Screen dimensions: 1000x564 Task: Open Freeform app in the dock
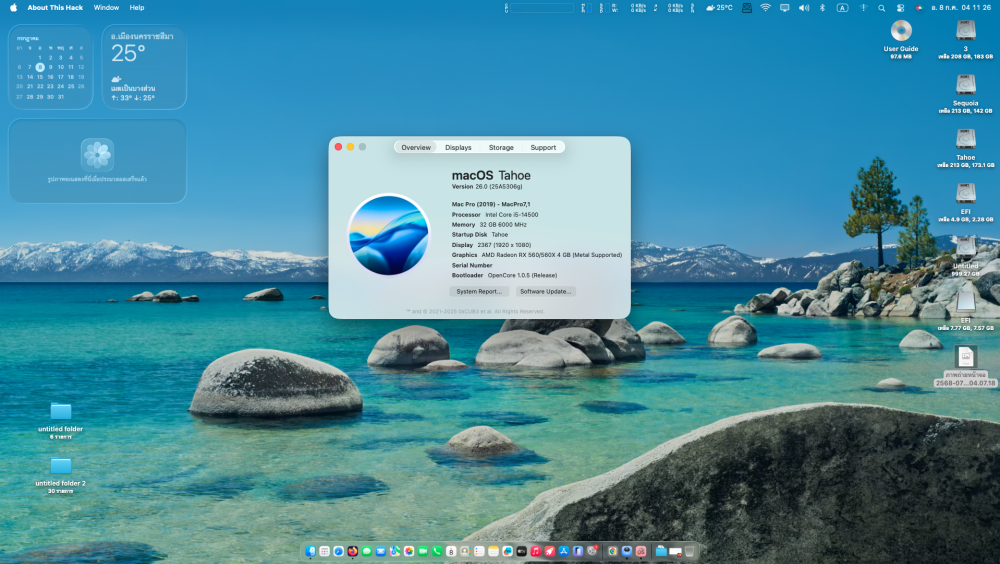[x=508, y=551]
